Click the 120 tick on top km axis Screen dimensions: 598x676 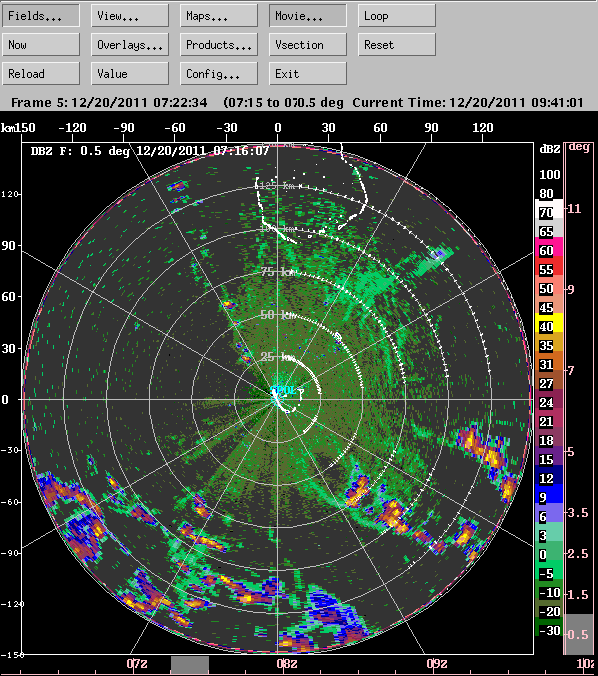point(482,128)
